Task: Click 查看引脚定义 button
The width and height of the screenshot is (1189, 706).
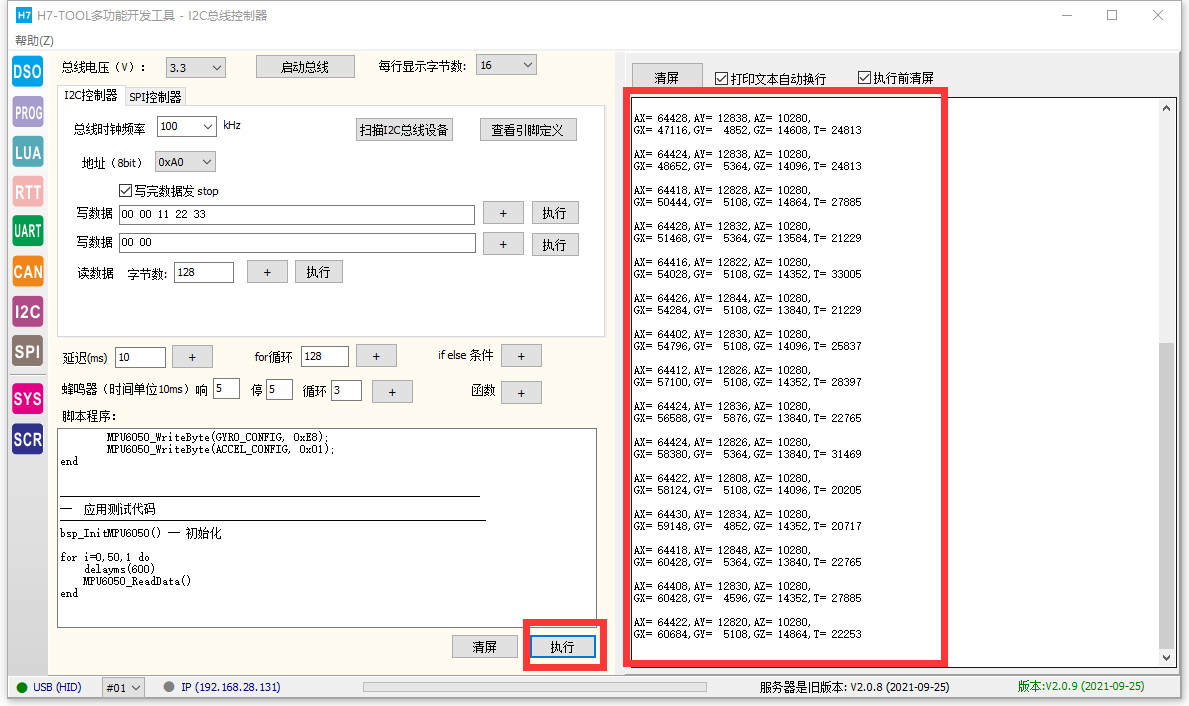Action: click(528, 130)
